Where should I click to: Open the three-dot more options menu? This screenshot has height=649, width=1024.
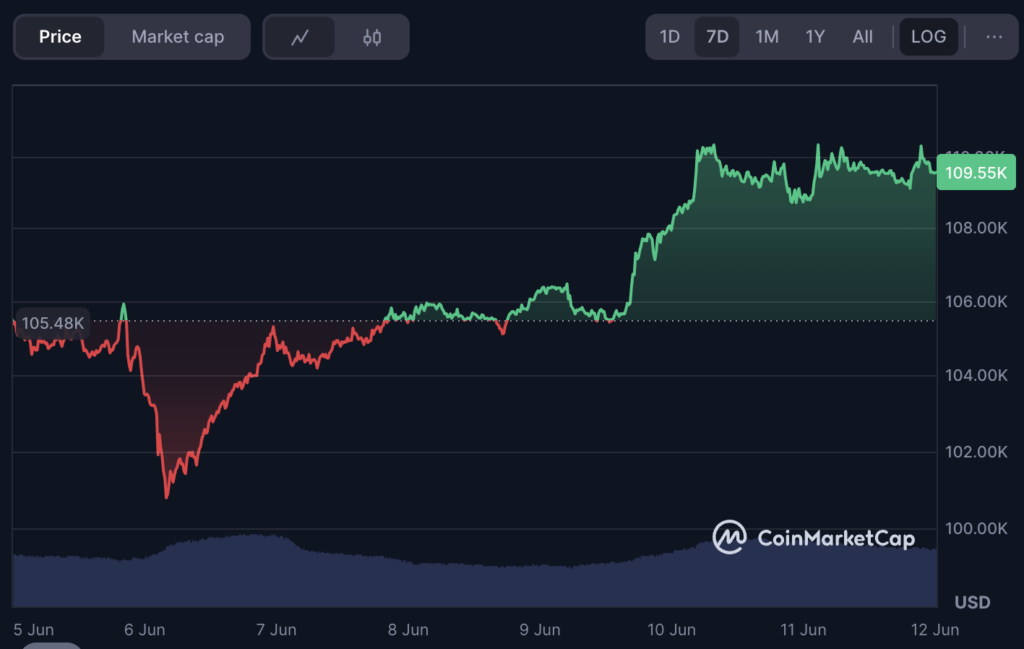994,37
